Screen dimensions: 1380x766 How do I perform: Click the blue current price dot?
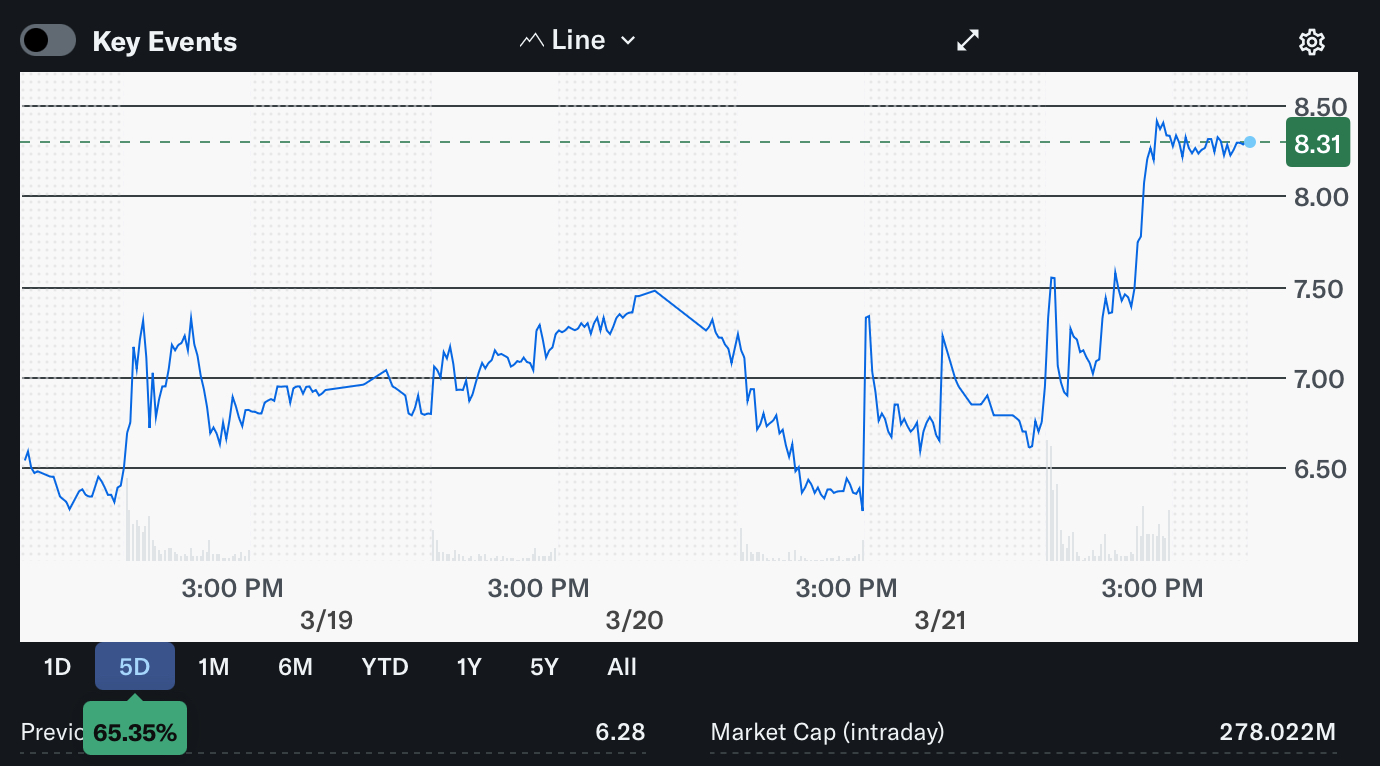(x=1250, y=142)
